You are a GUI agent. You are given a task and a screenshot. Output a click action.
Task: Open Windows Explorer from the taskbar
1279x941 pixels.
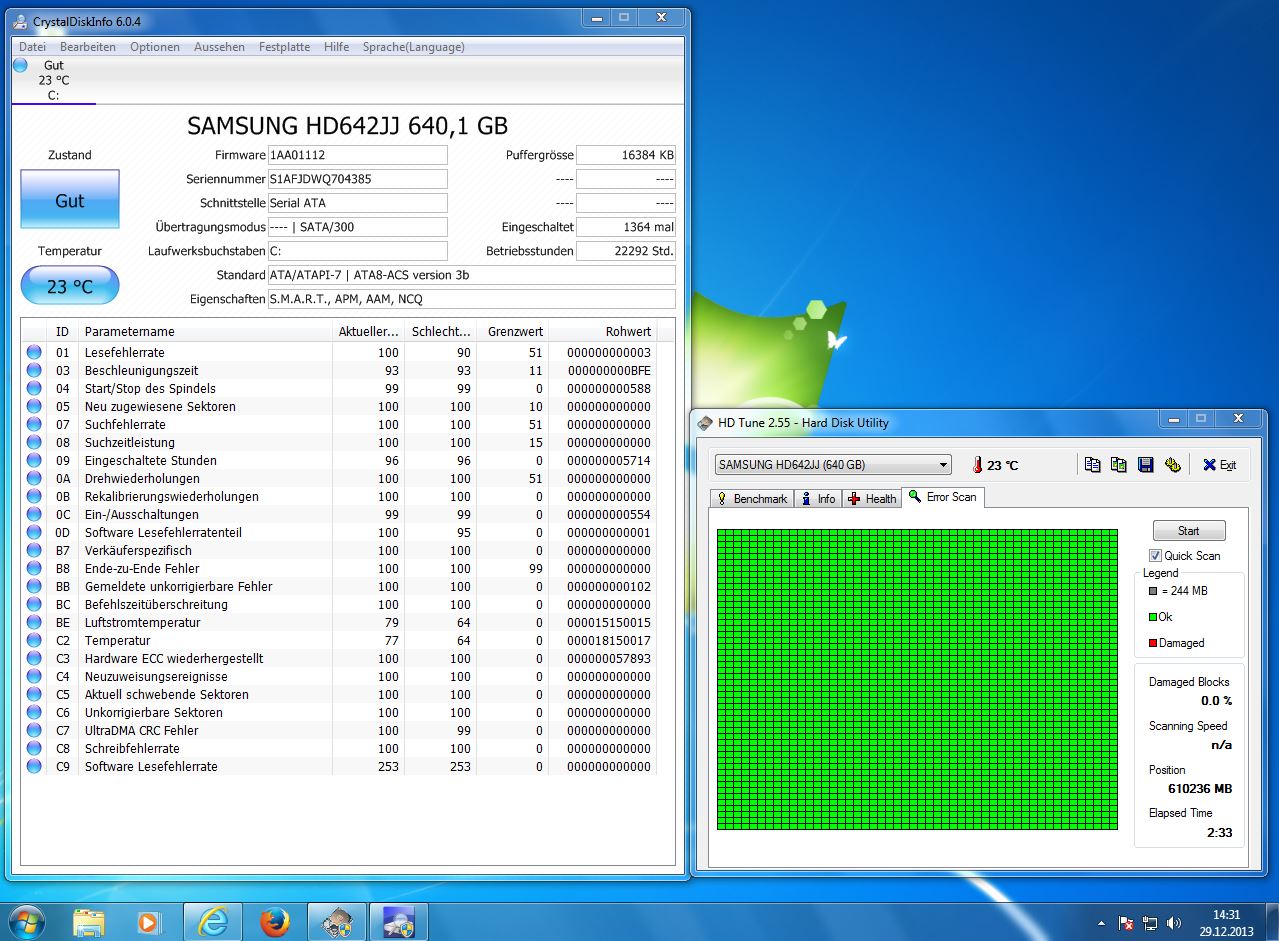click(x=88, y=921)
